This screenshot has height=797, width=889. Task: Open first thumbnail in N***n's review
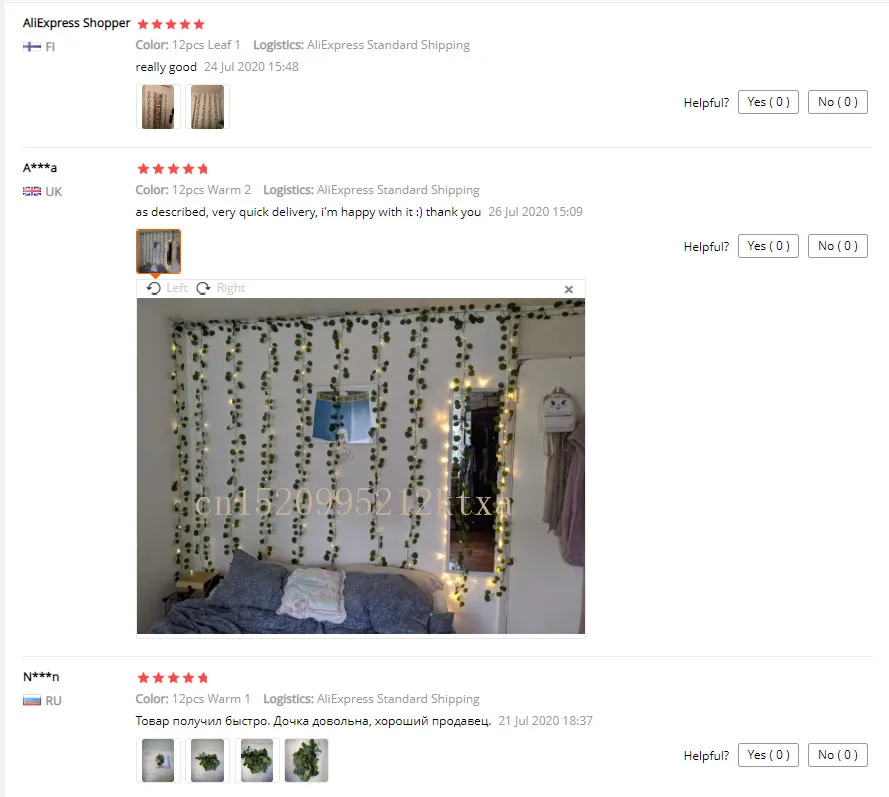tap(158, 760)
